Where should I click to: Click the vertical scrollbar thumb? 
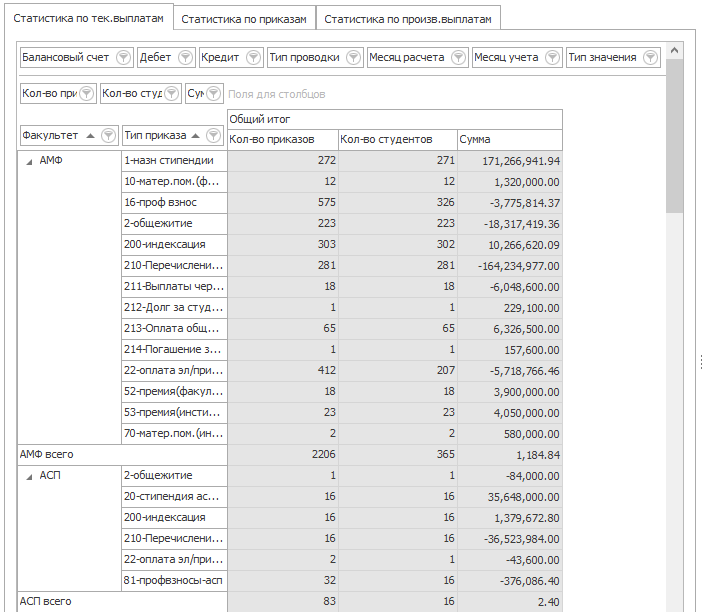(x=674, y=136)
